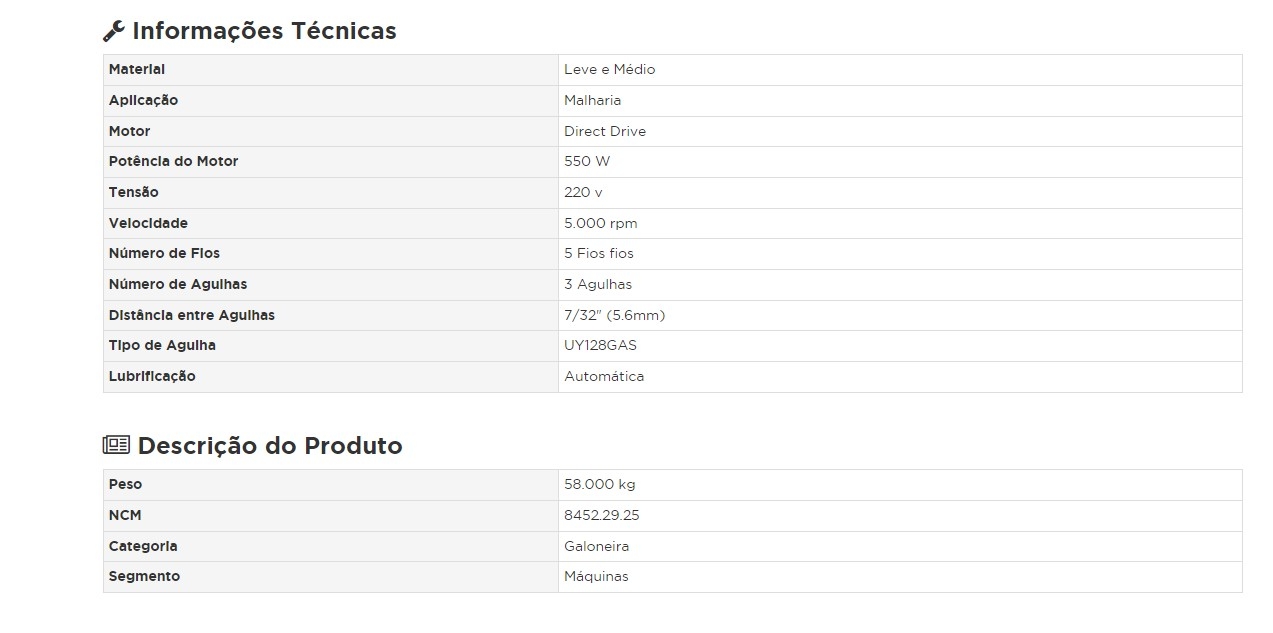This screenshot has width=1273, height=633.
Task: Click the Informações Técnicas heading
Action: point(264,31)
